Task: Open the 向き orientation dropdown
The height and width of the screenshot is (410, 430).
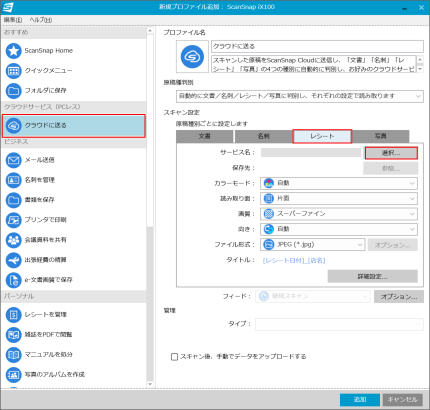Action: pyautogui.click(x=339, y=229)
